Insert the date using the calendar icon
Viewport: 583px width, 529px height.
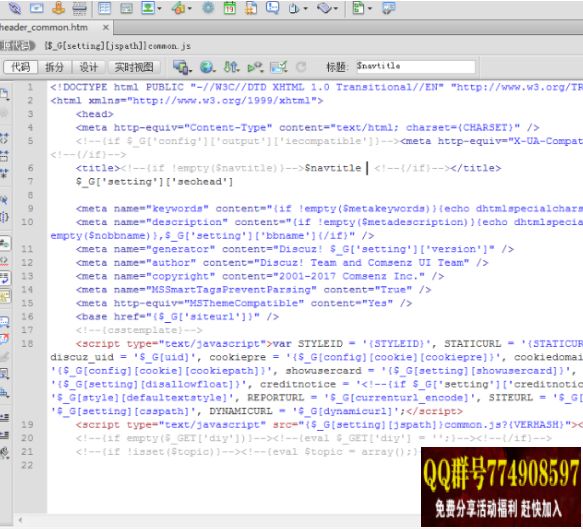(230, 7)
